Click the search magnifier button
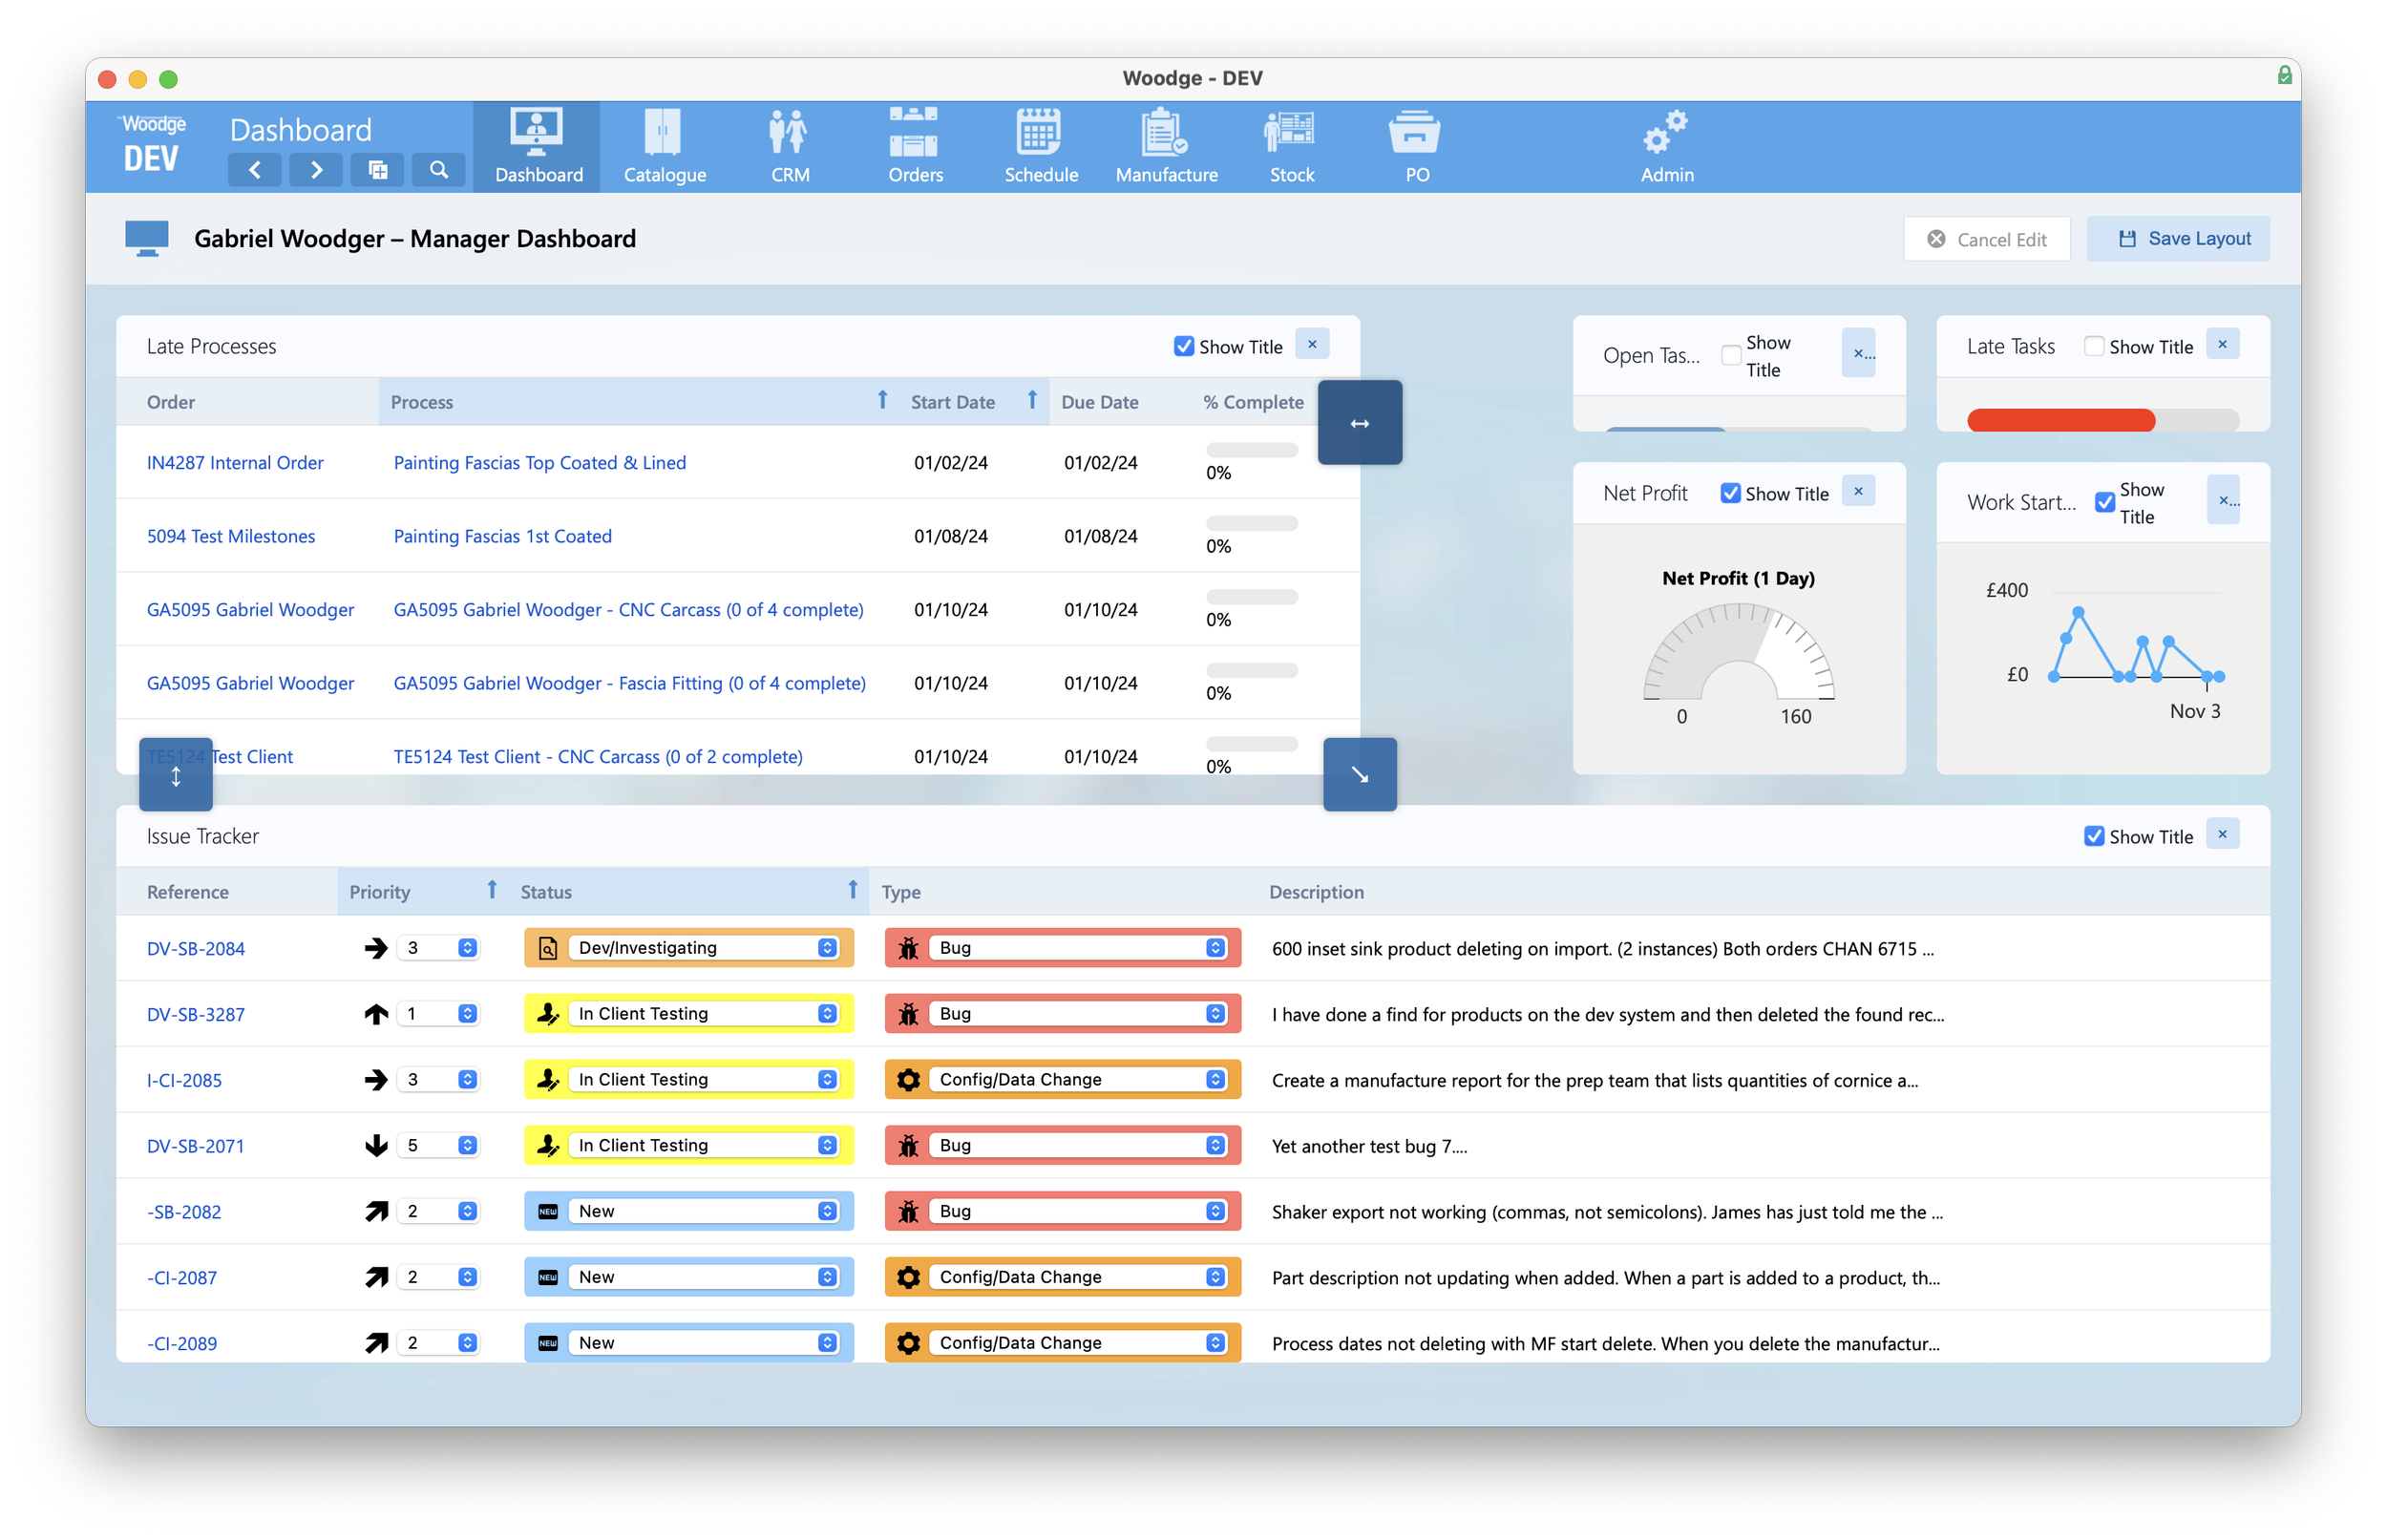This screenshot has height=1540, width=2387. (439, 170)
